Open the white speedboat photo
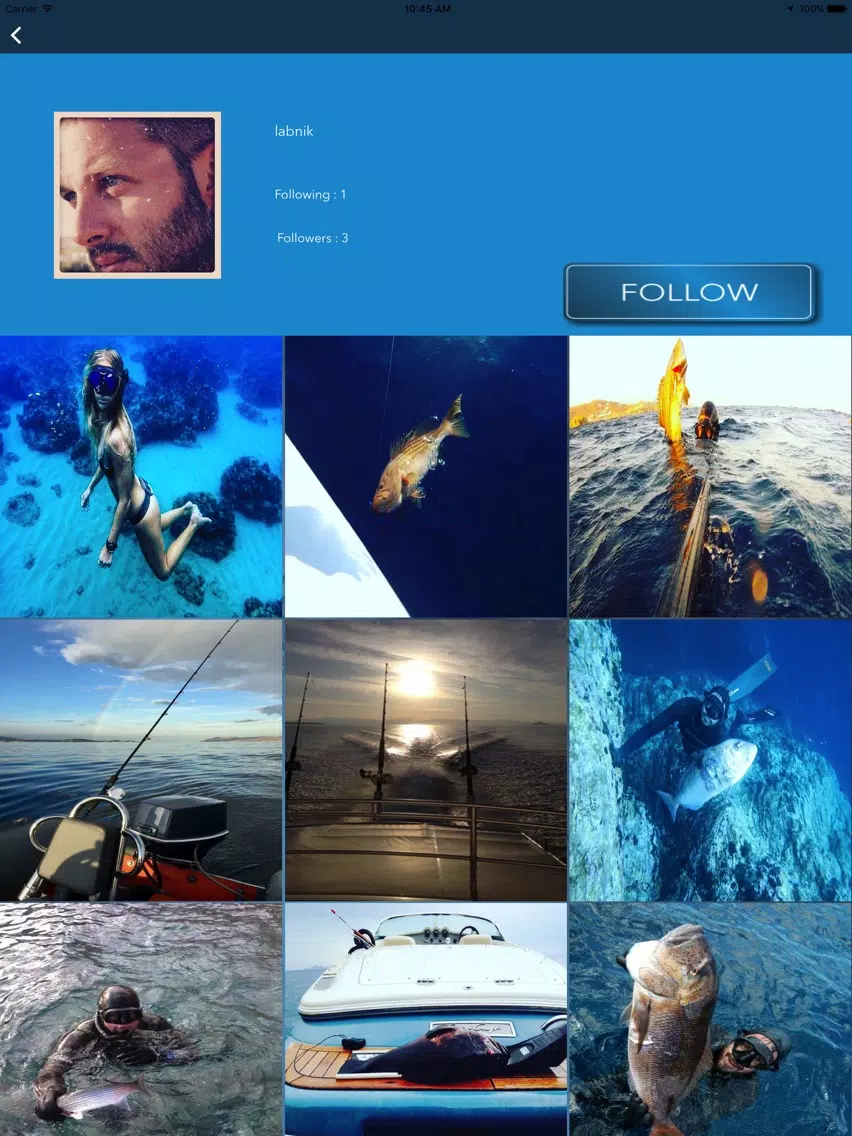 [426, 1019]
